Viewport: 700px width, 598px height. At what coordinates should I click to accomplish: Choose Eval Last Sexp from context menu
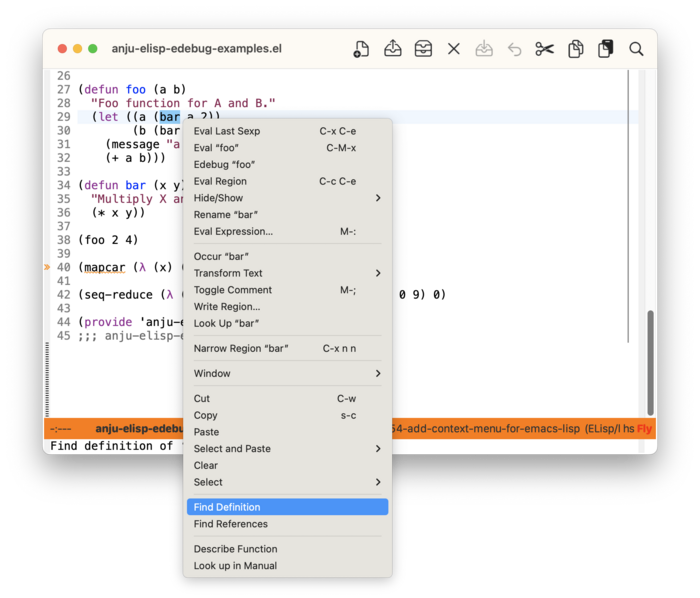coord(287,131)
